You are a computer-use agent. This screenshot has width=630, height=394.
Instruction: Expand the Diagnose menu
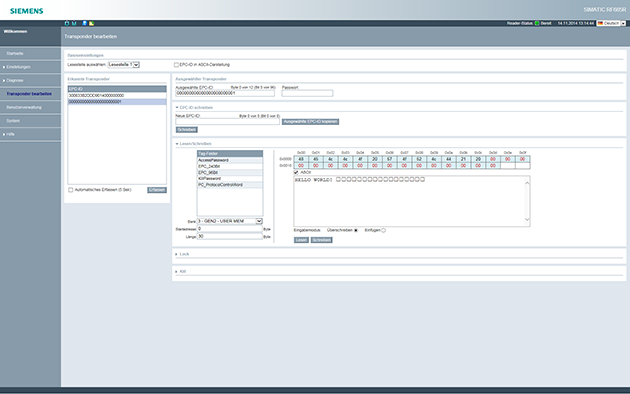click(x=14, y=80)
